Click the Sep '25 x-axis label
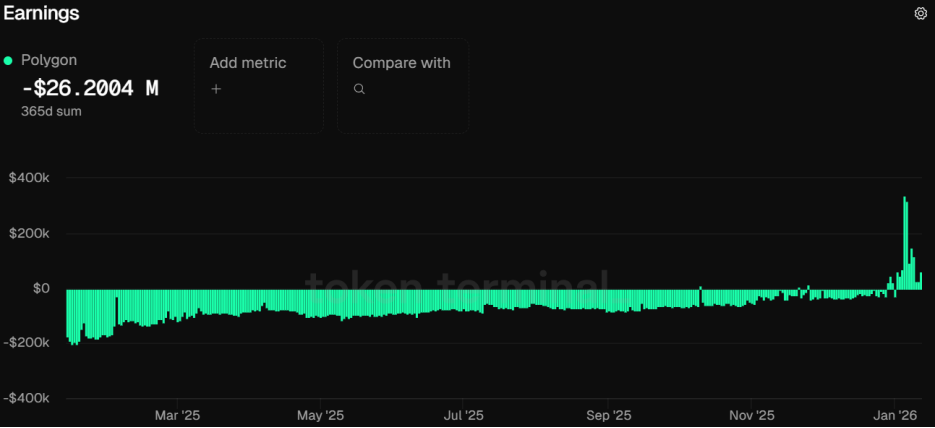This screenshot has width=935, height=428. tap(608, 415)
